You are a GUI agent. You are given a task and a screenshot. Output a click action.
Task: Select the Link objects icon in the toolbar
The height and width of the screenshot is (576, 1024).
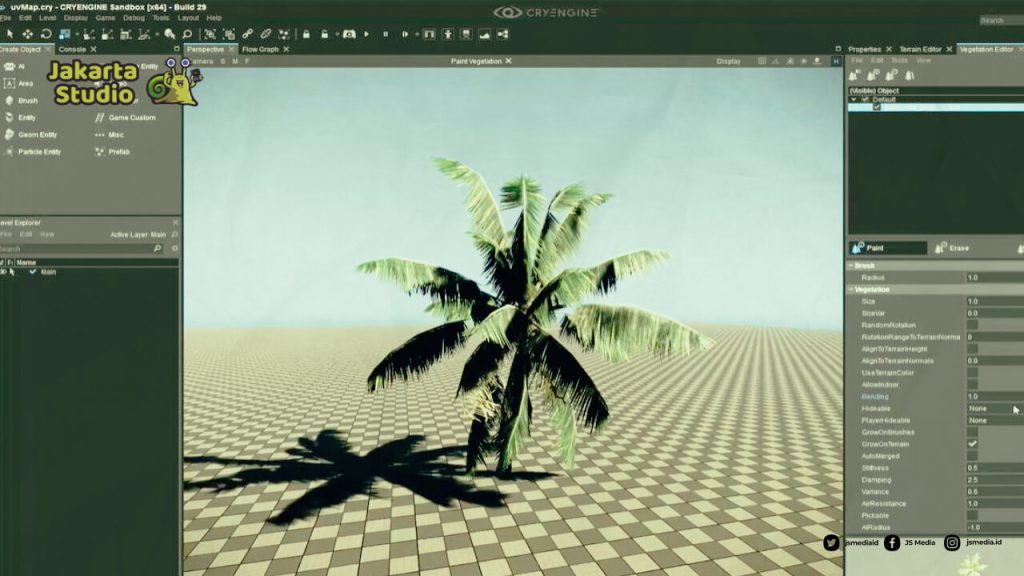click(x=248, y=35)
